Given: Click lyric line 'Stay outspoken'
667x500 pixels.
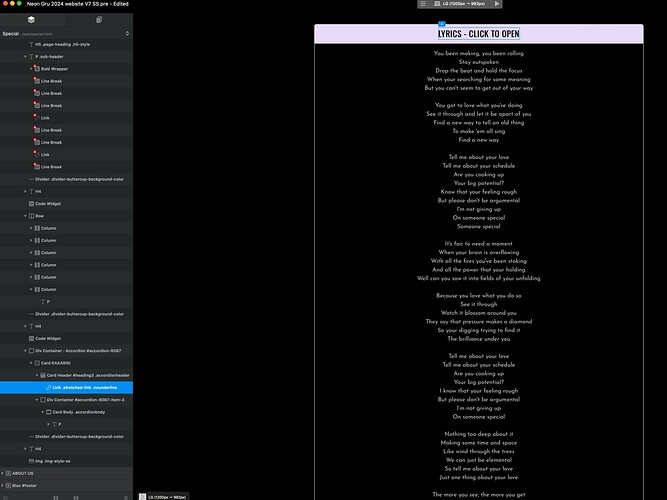Looking at the screenshot, I should coord(479,62).
